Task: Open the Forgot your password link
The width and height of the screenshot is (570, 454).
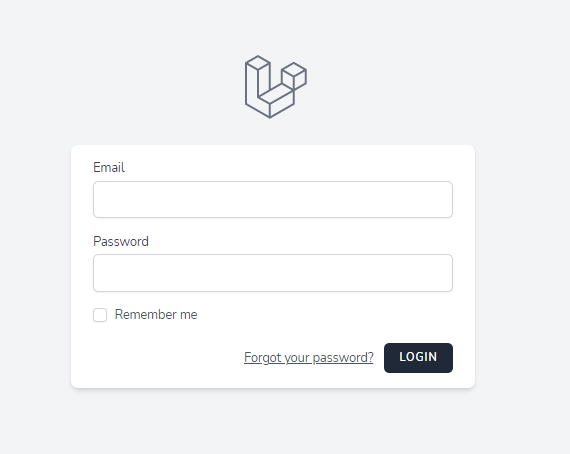Action: [309, 358]
